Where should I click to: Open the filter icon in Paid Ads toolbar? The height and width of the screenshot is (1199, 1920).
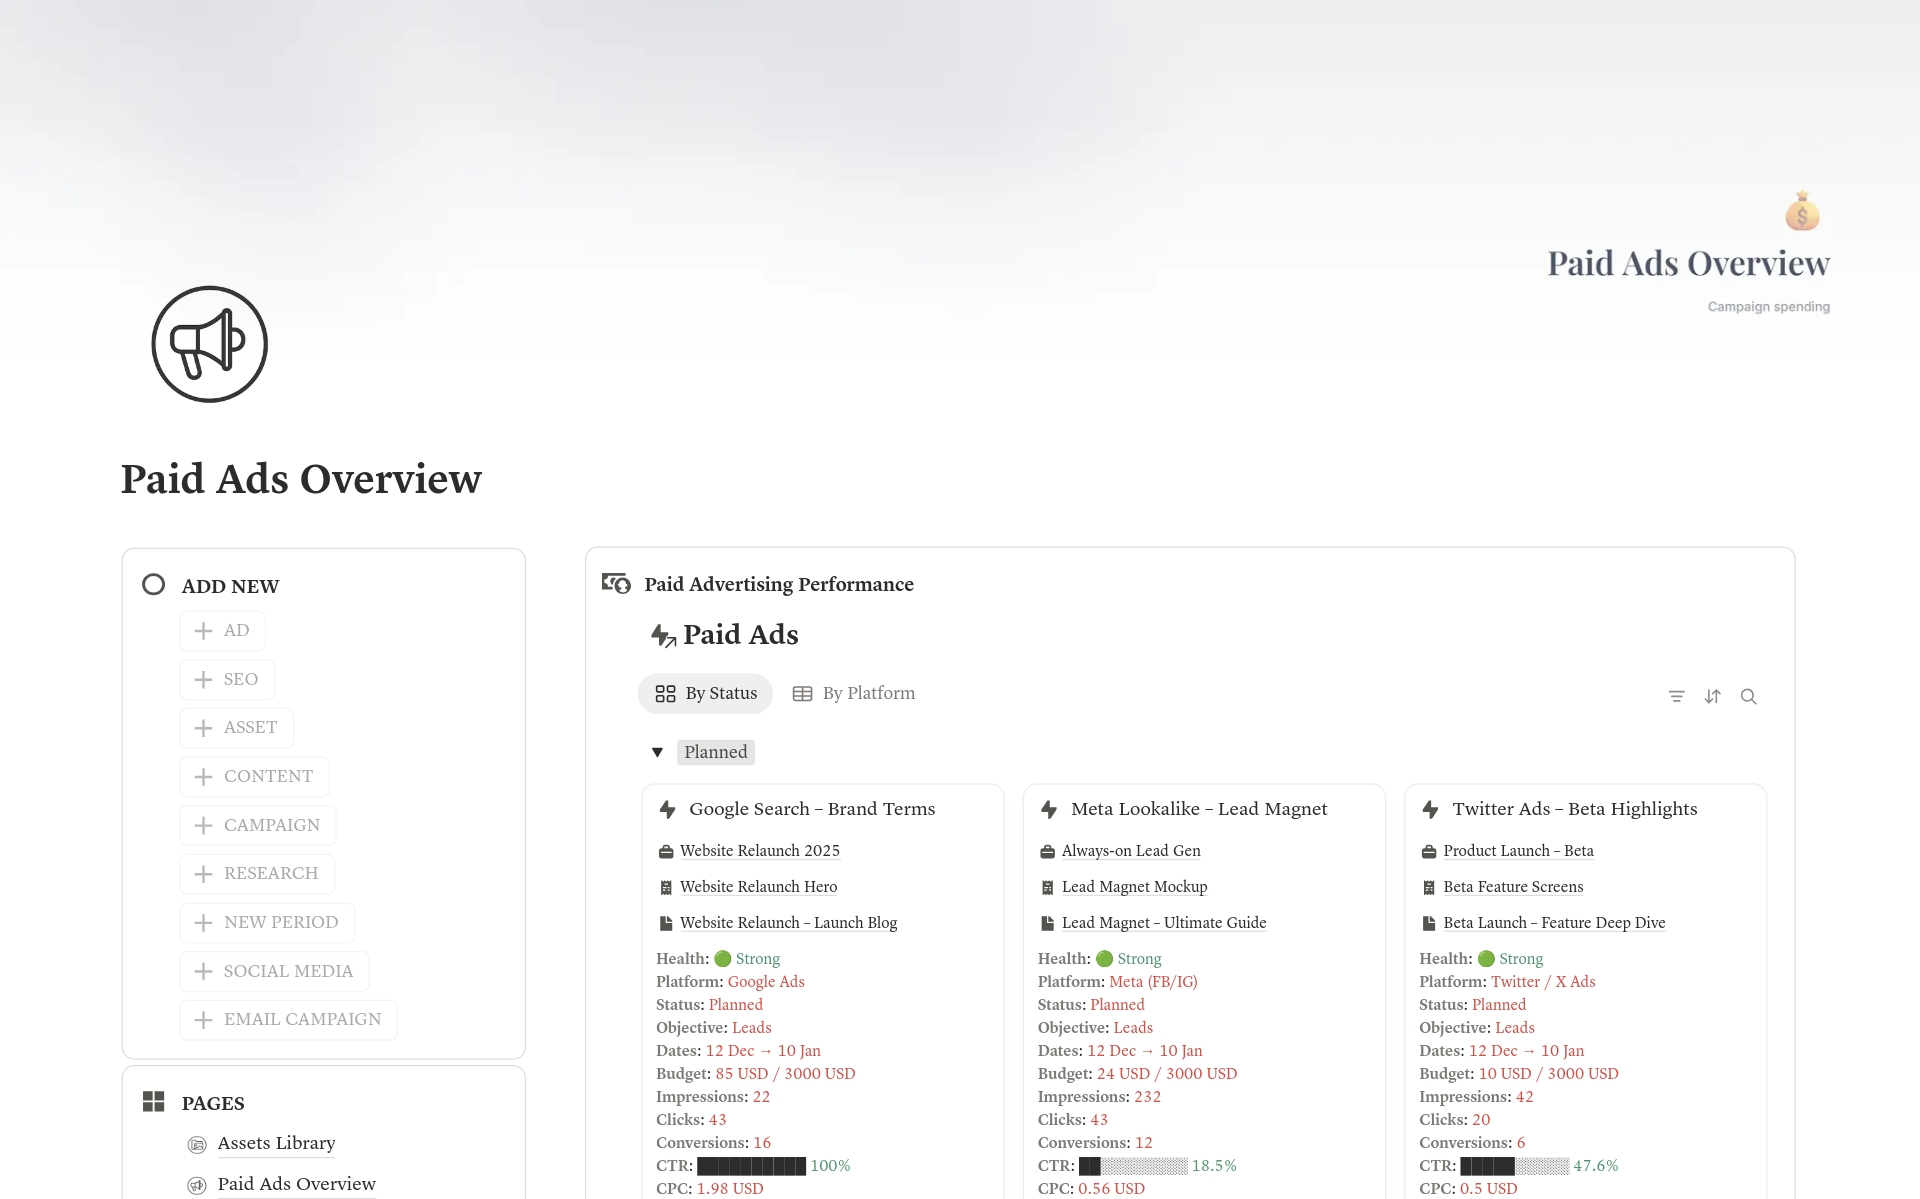(1677, 696)
